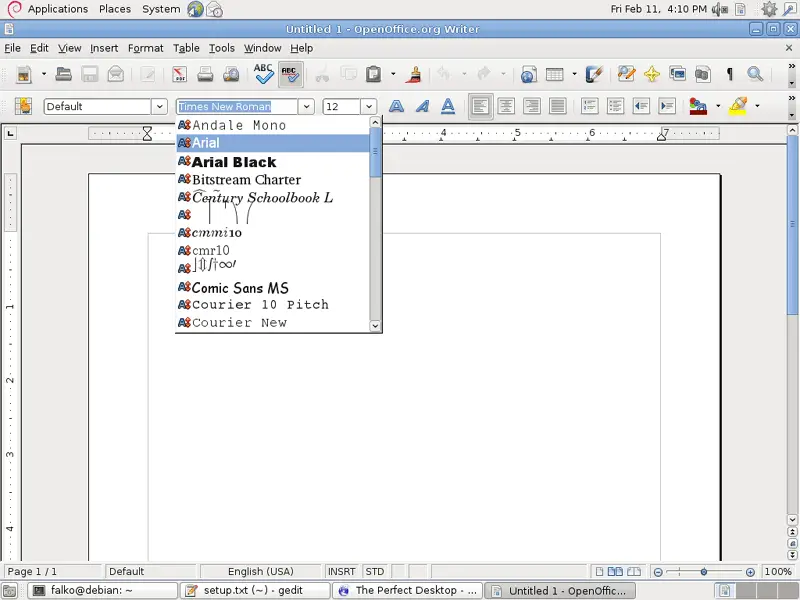Open the Edit menu
The width and height of the screenshot is (800, 600).
click(x=39, y=48)
